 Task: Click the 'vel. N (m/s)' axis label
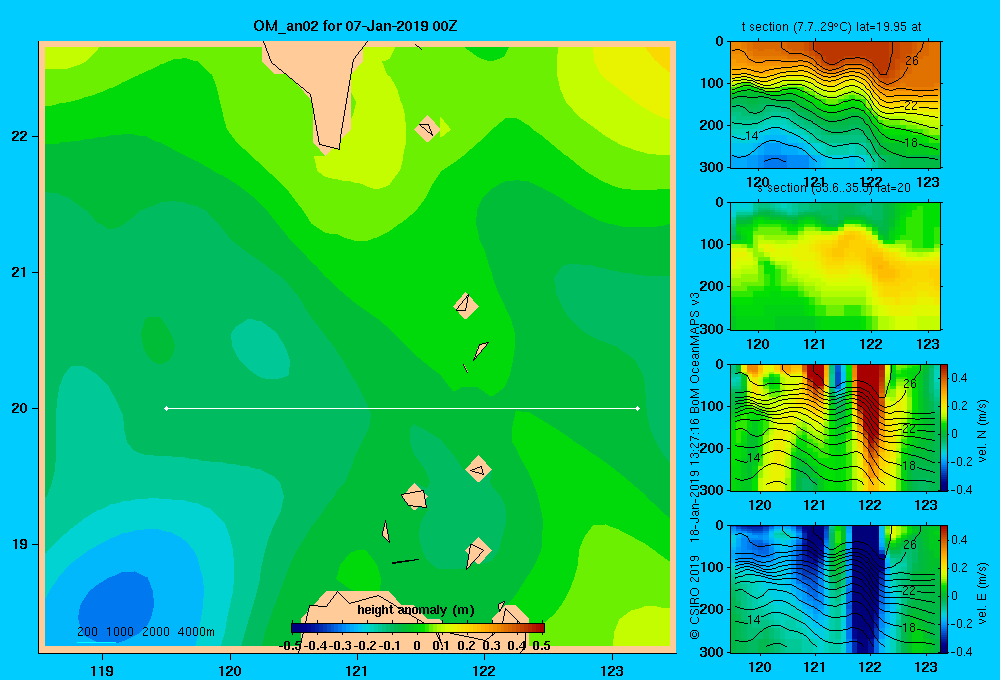coord(982,431)
